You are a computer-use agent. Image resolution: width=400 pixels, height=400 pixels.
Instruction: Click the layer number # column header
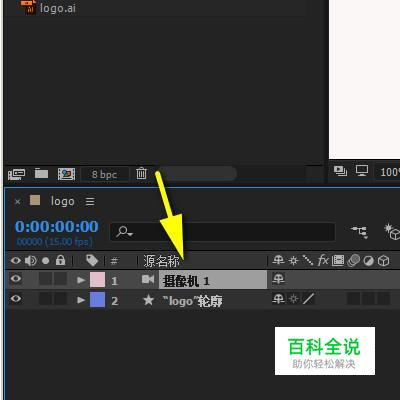(x=114, y=261)
